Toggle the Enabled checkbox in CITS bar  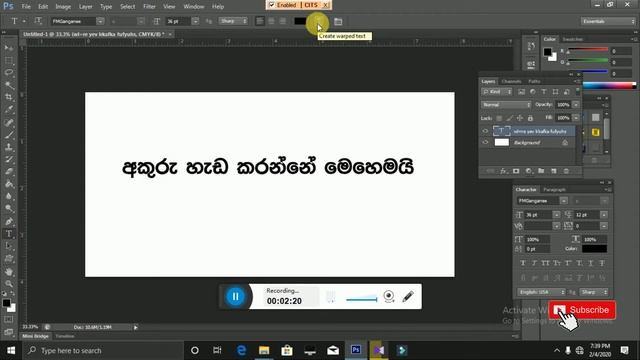click(271, 5)
